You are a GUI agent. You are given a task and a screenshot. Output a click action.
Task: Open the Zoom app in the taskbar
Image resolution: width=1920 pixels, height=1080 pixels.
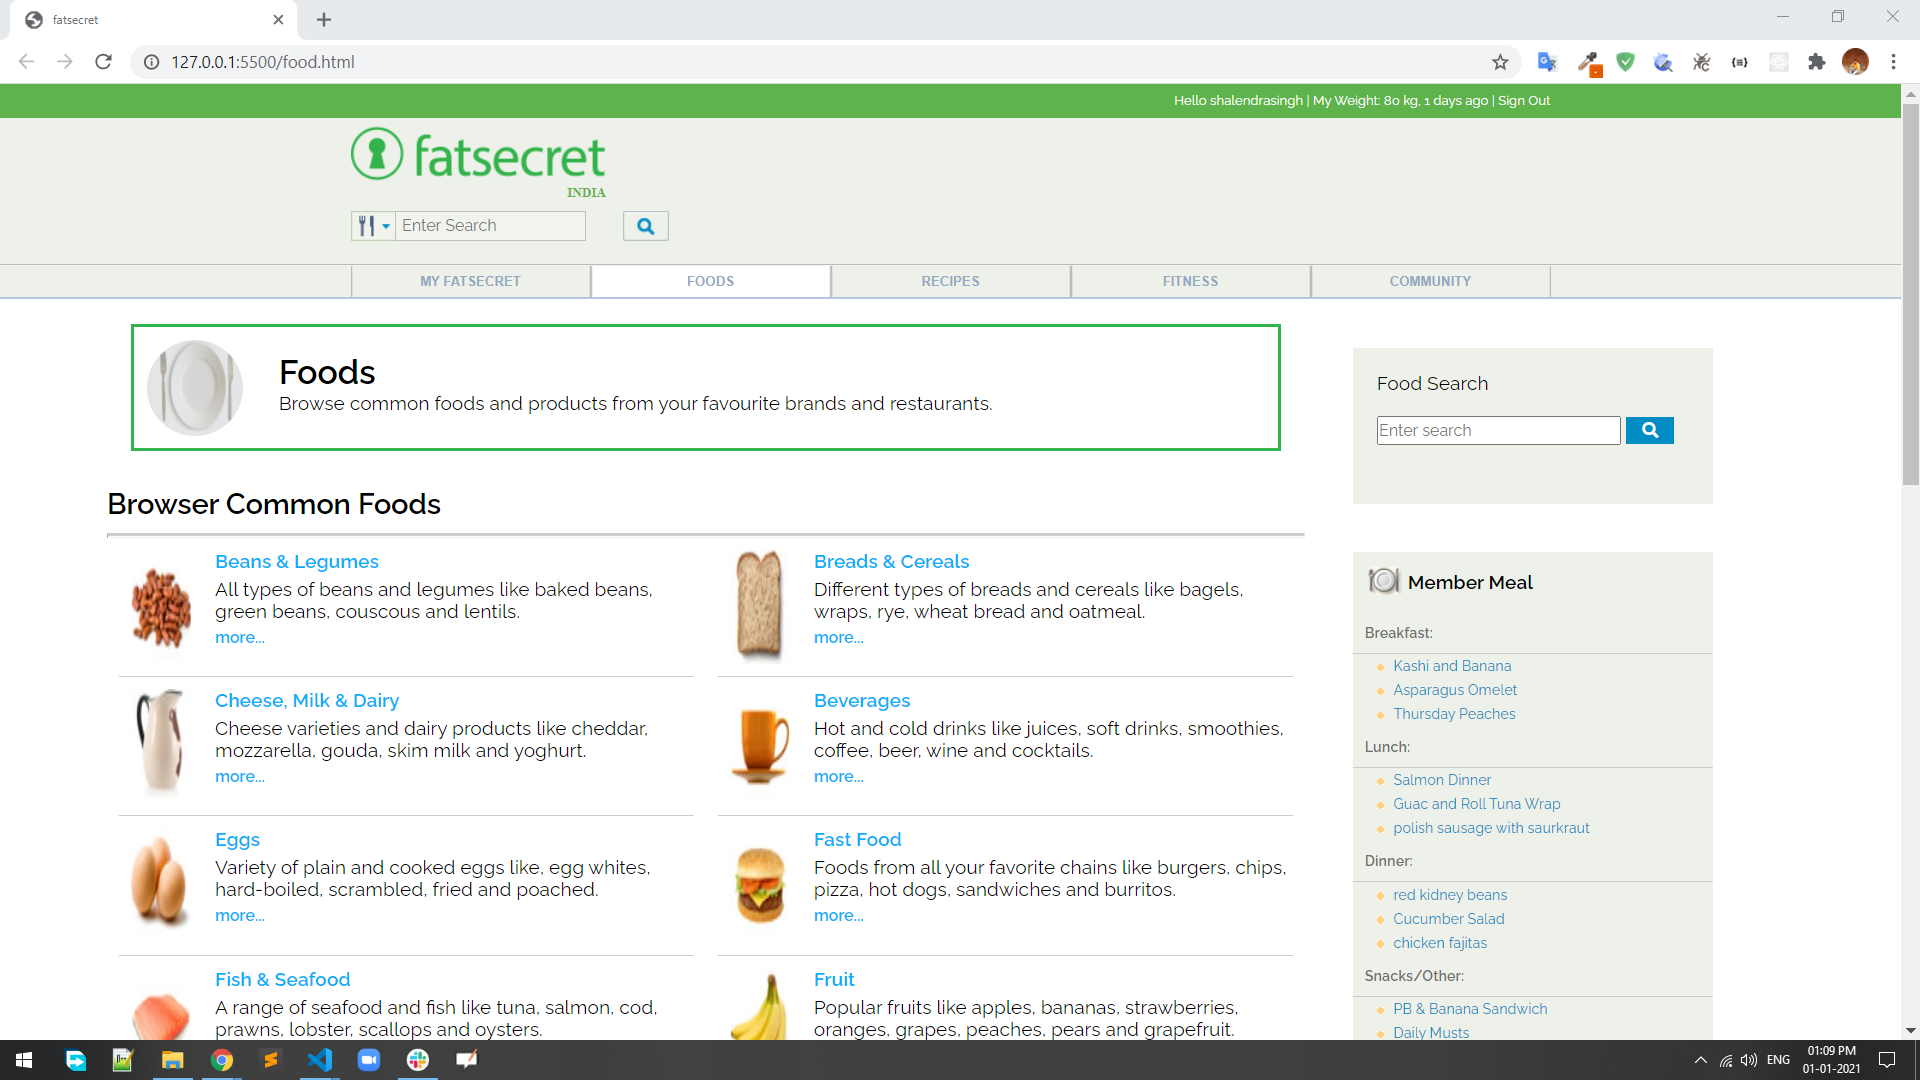(369, 1060)
